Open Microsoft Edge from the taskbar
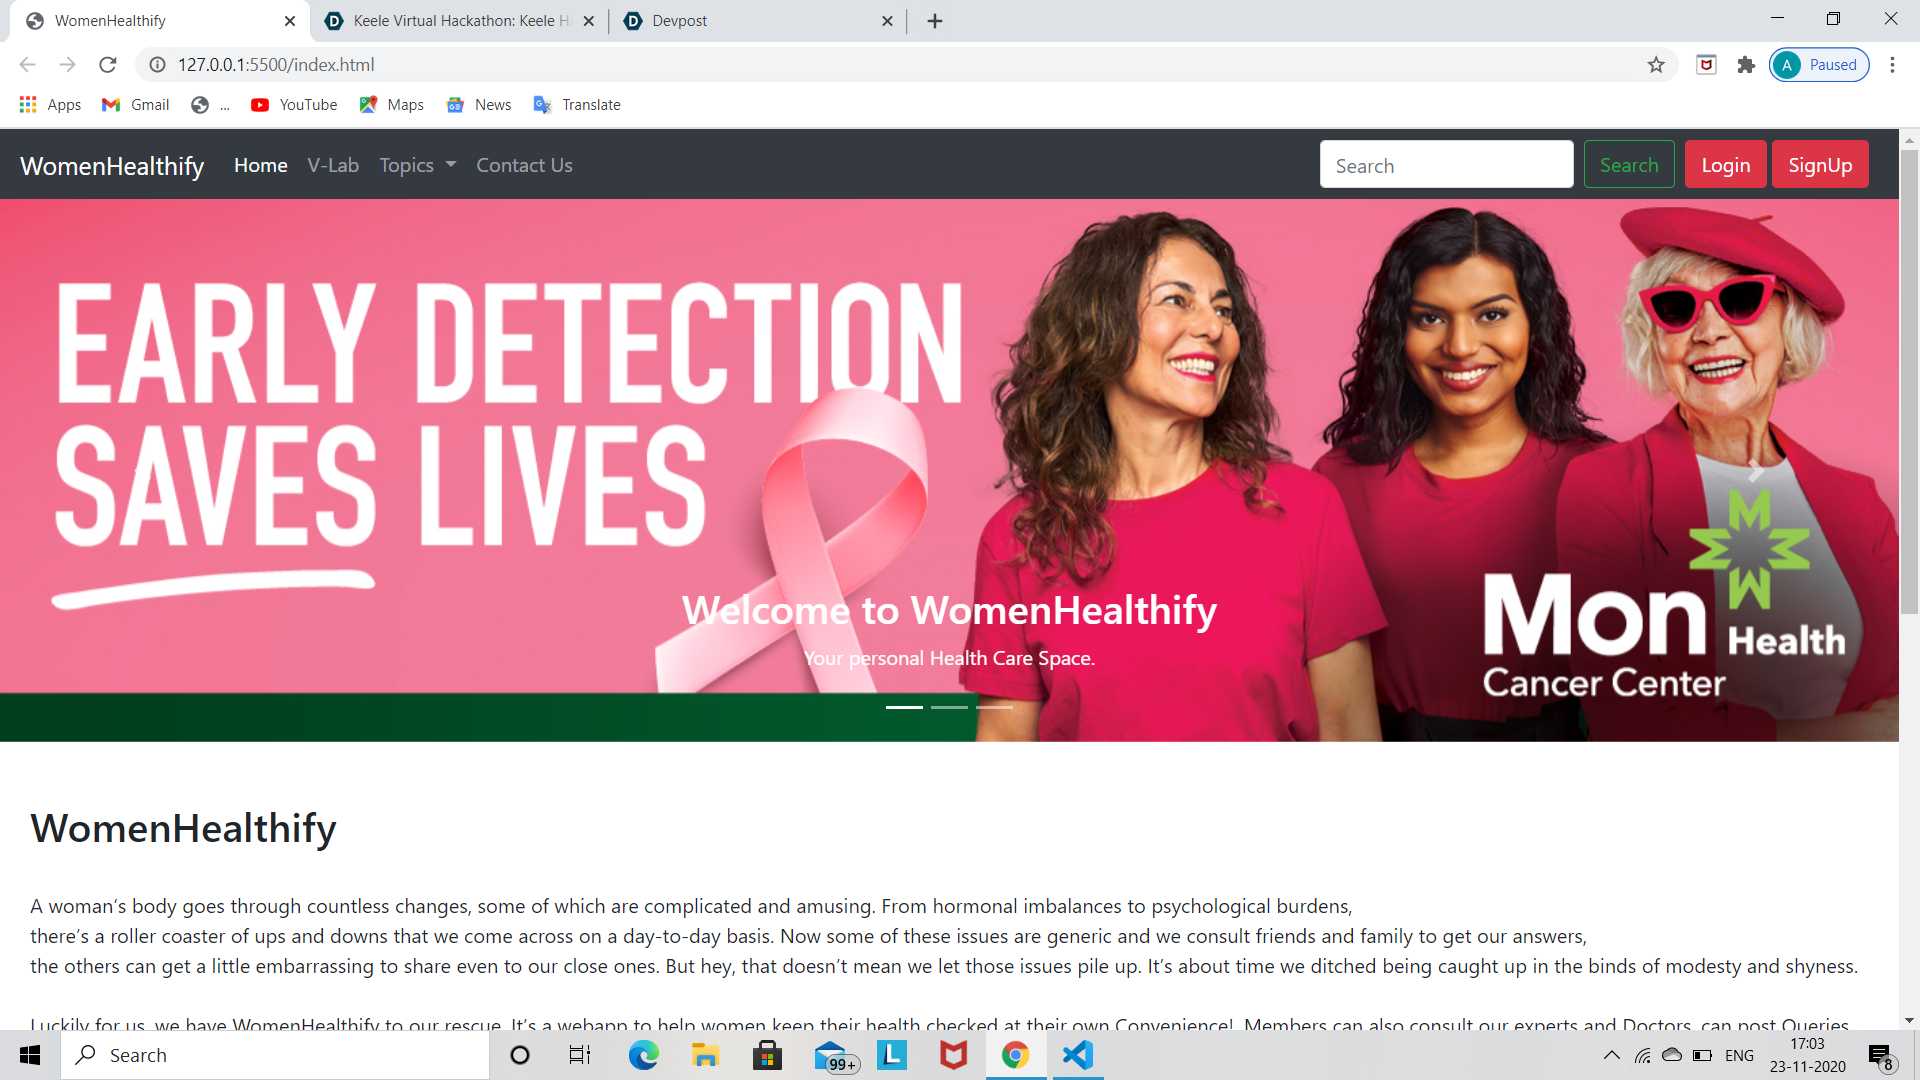 643,1055
